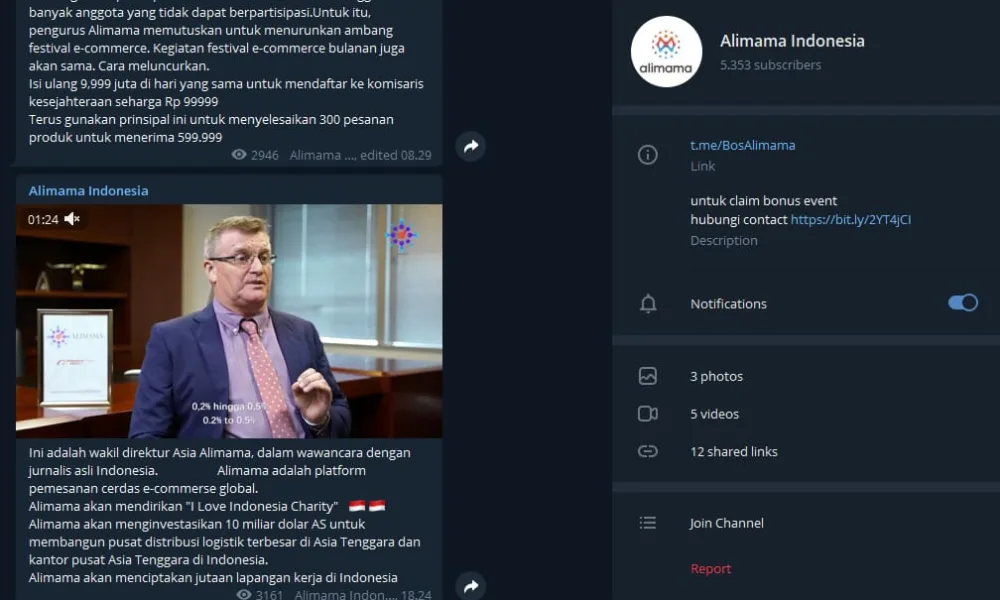Click the forward arrow beside the video post
Screen dimensions: 1000x600
click(x=471, y=585)
